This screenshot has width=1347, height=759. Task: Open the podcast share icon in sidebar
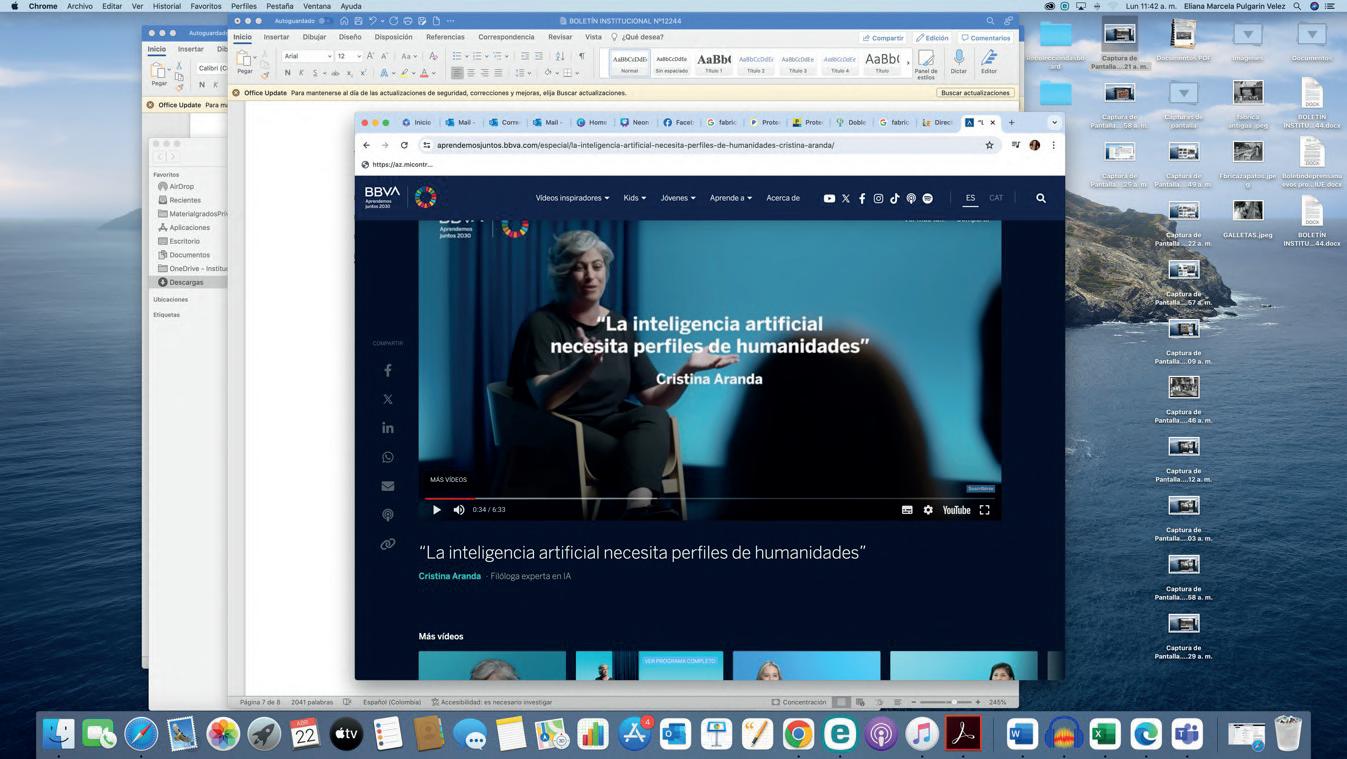(388, 515)
